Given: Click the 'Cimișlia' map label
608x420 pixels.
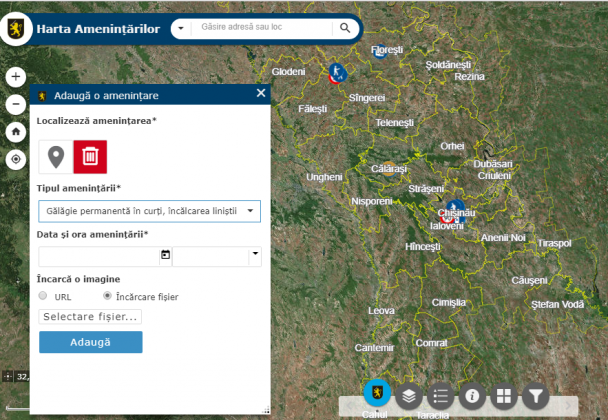Looking at the screenshot, I should point(449,302).
